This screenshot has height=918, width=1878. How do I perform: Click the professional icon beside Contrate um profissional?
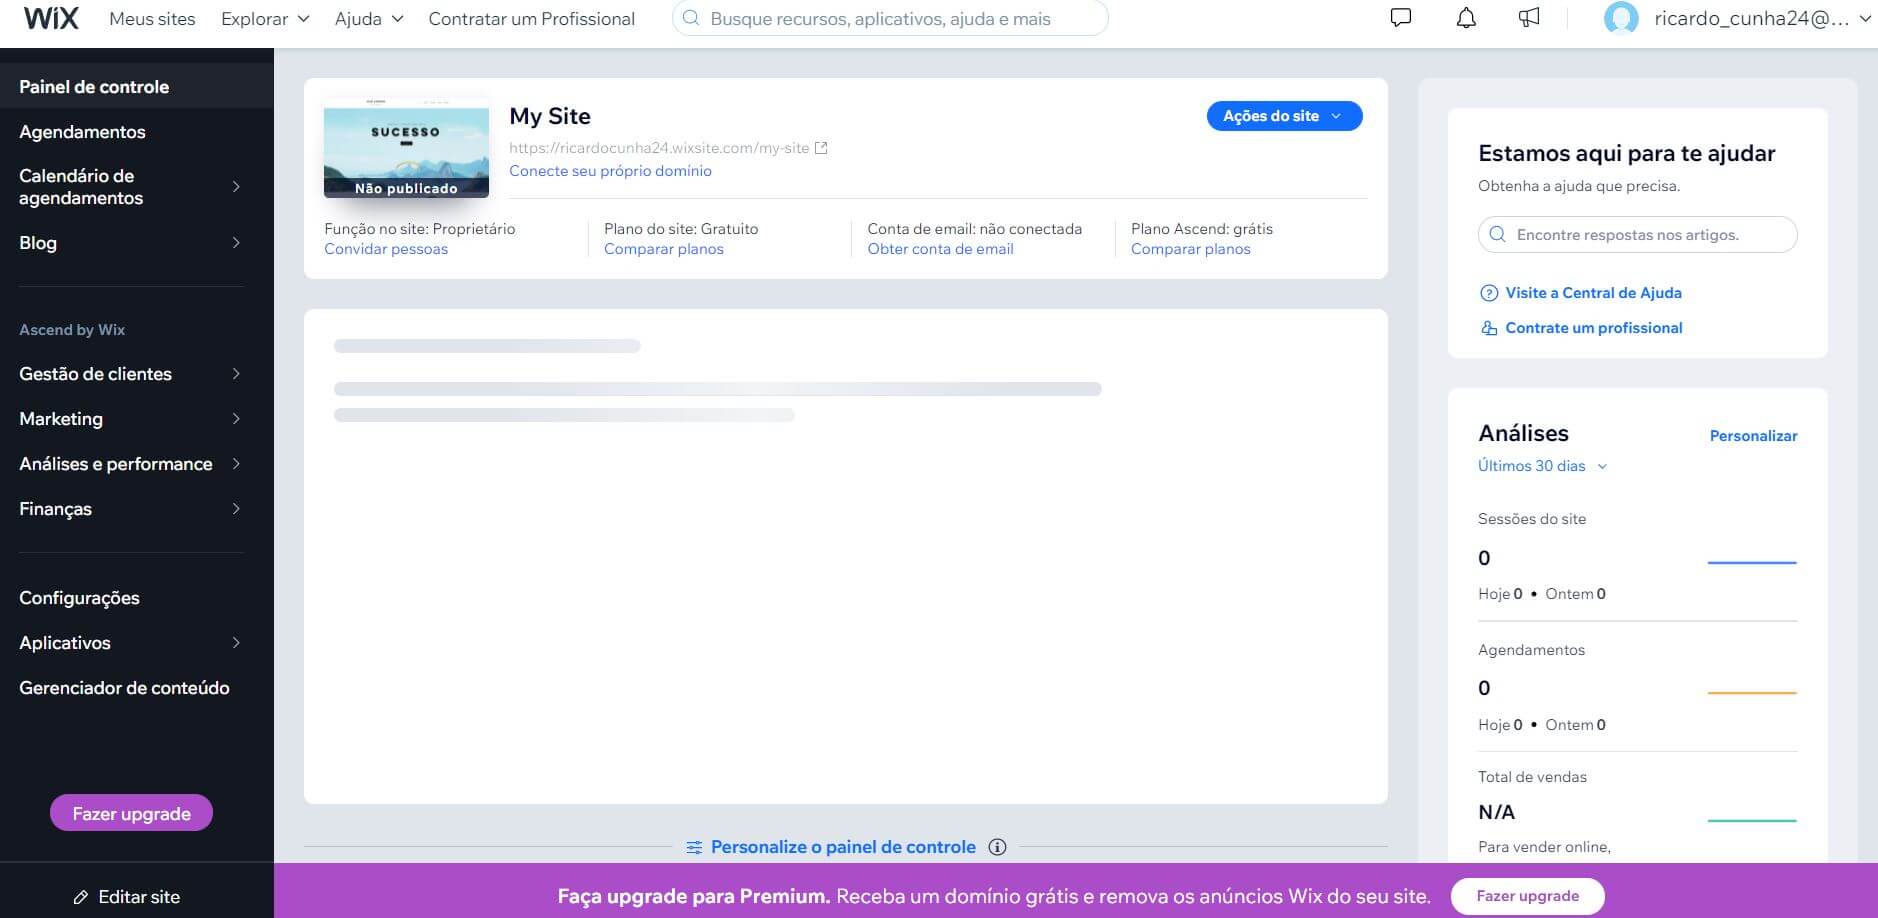(x=1489, y=328)
